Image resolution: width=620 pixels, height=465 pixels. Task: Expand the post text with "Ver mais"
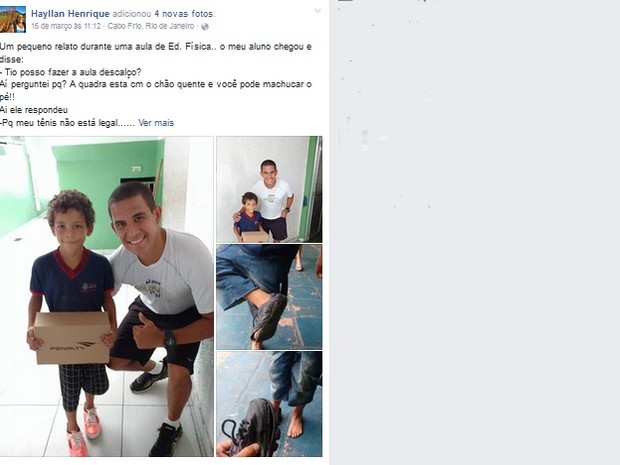(x=156, y=123)
